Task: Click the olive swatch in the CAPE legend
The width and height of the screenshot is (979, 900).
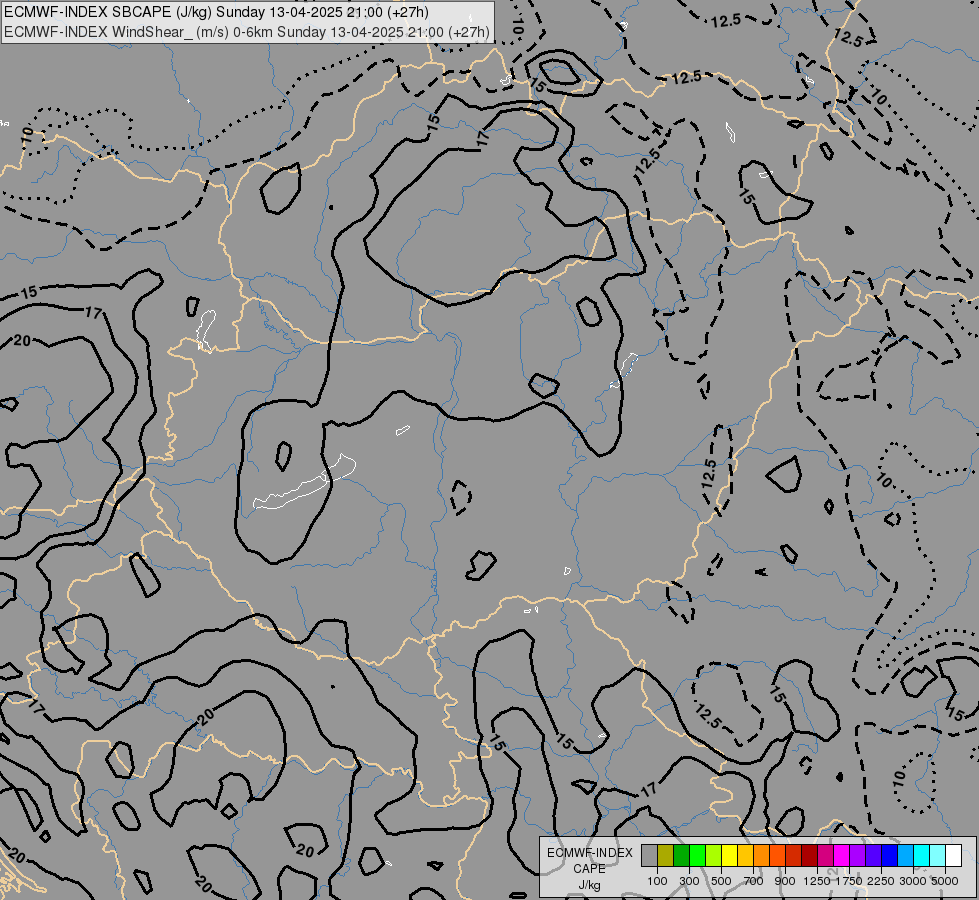Action: pos(666,855)
